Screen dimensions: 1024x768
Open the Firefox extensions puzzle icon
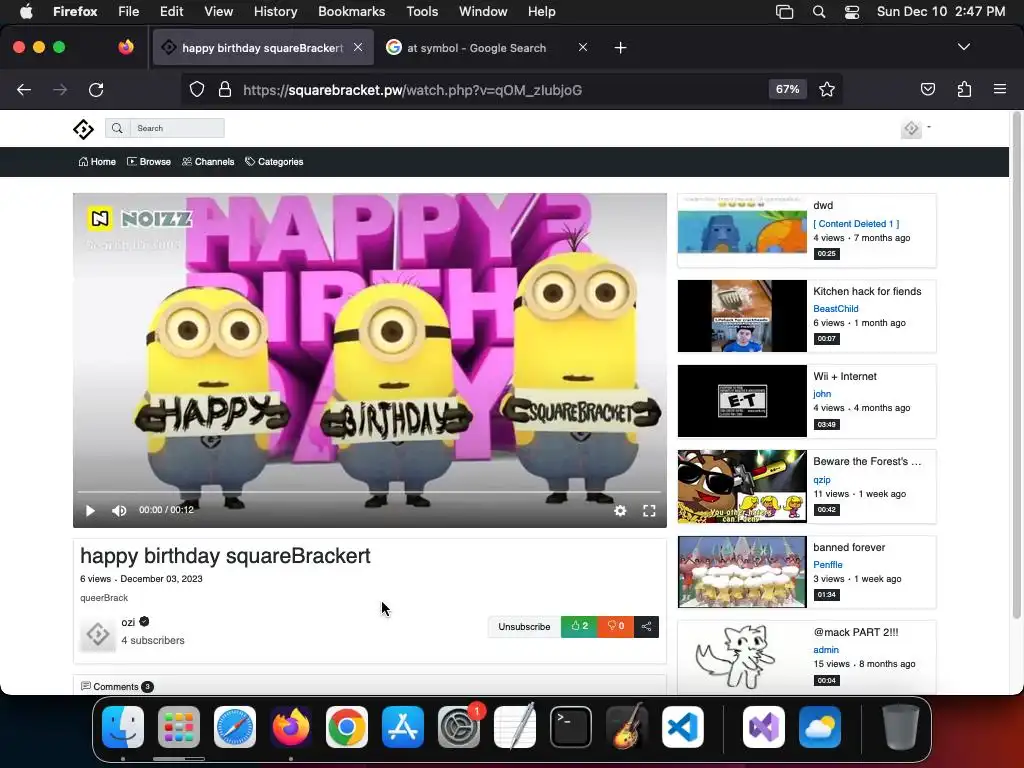click(964, 89)
